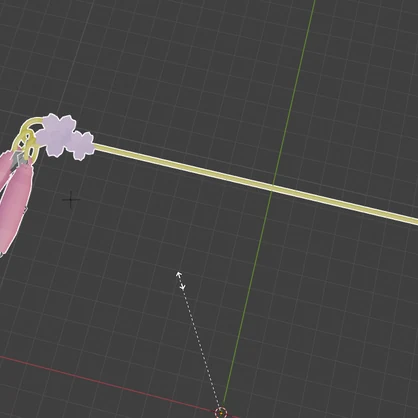
Task: Click the small gray clip on tassel side
Action: (25, 210)
